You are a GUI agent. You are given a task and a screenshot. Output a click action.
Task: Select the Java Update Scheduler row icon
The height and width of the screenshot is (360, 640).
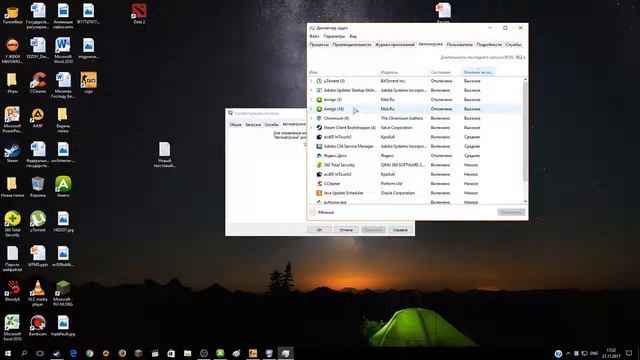click(x=319, y=193)
